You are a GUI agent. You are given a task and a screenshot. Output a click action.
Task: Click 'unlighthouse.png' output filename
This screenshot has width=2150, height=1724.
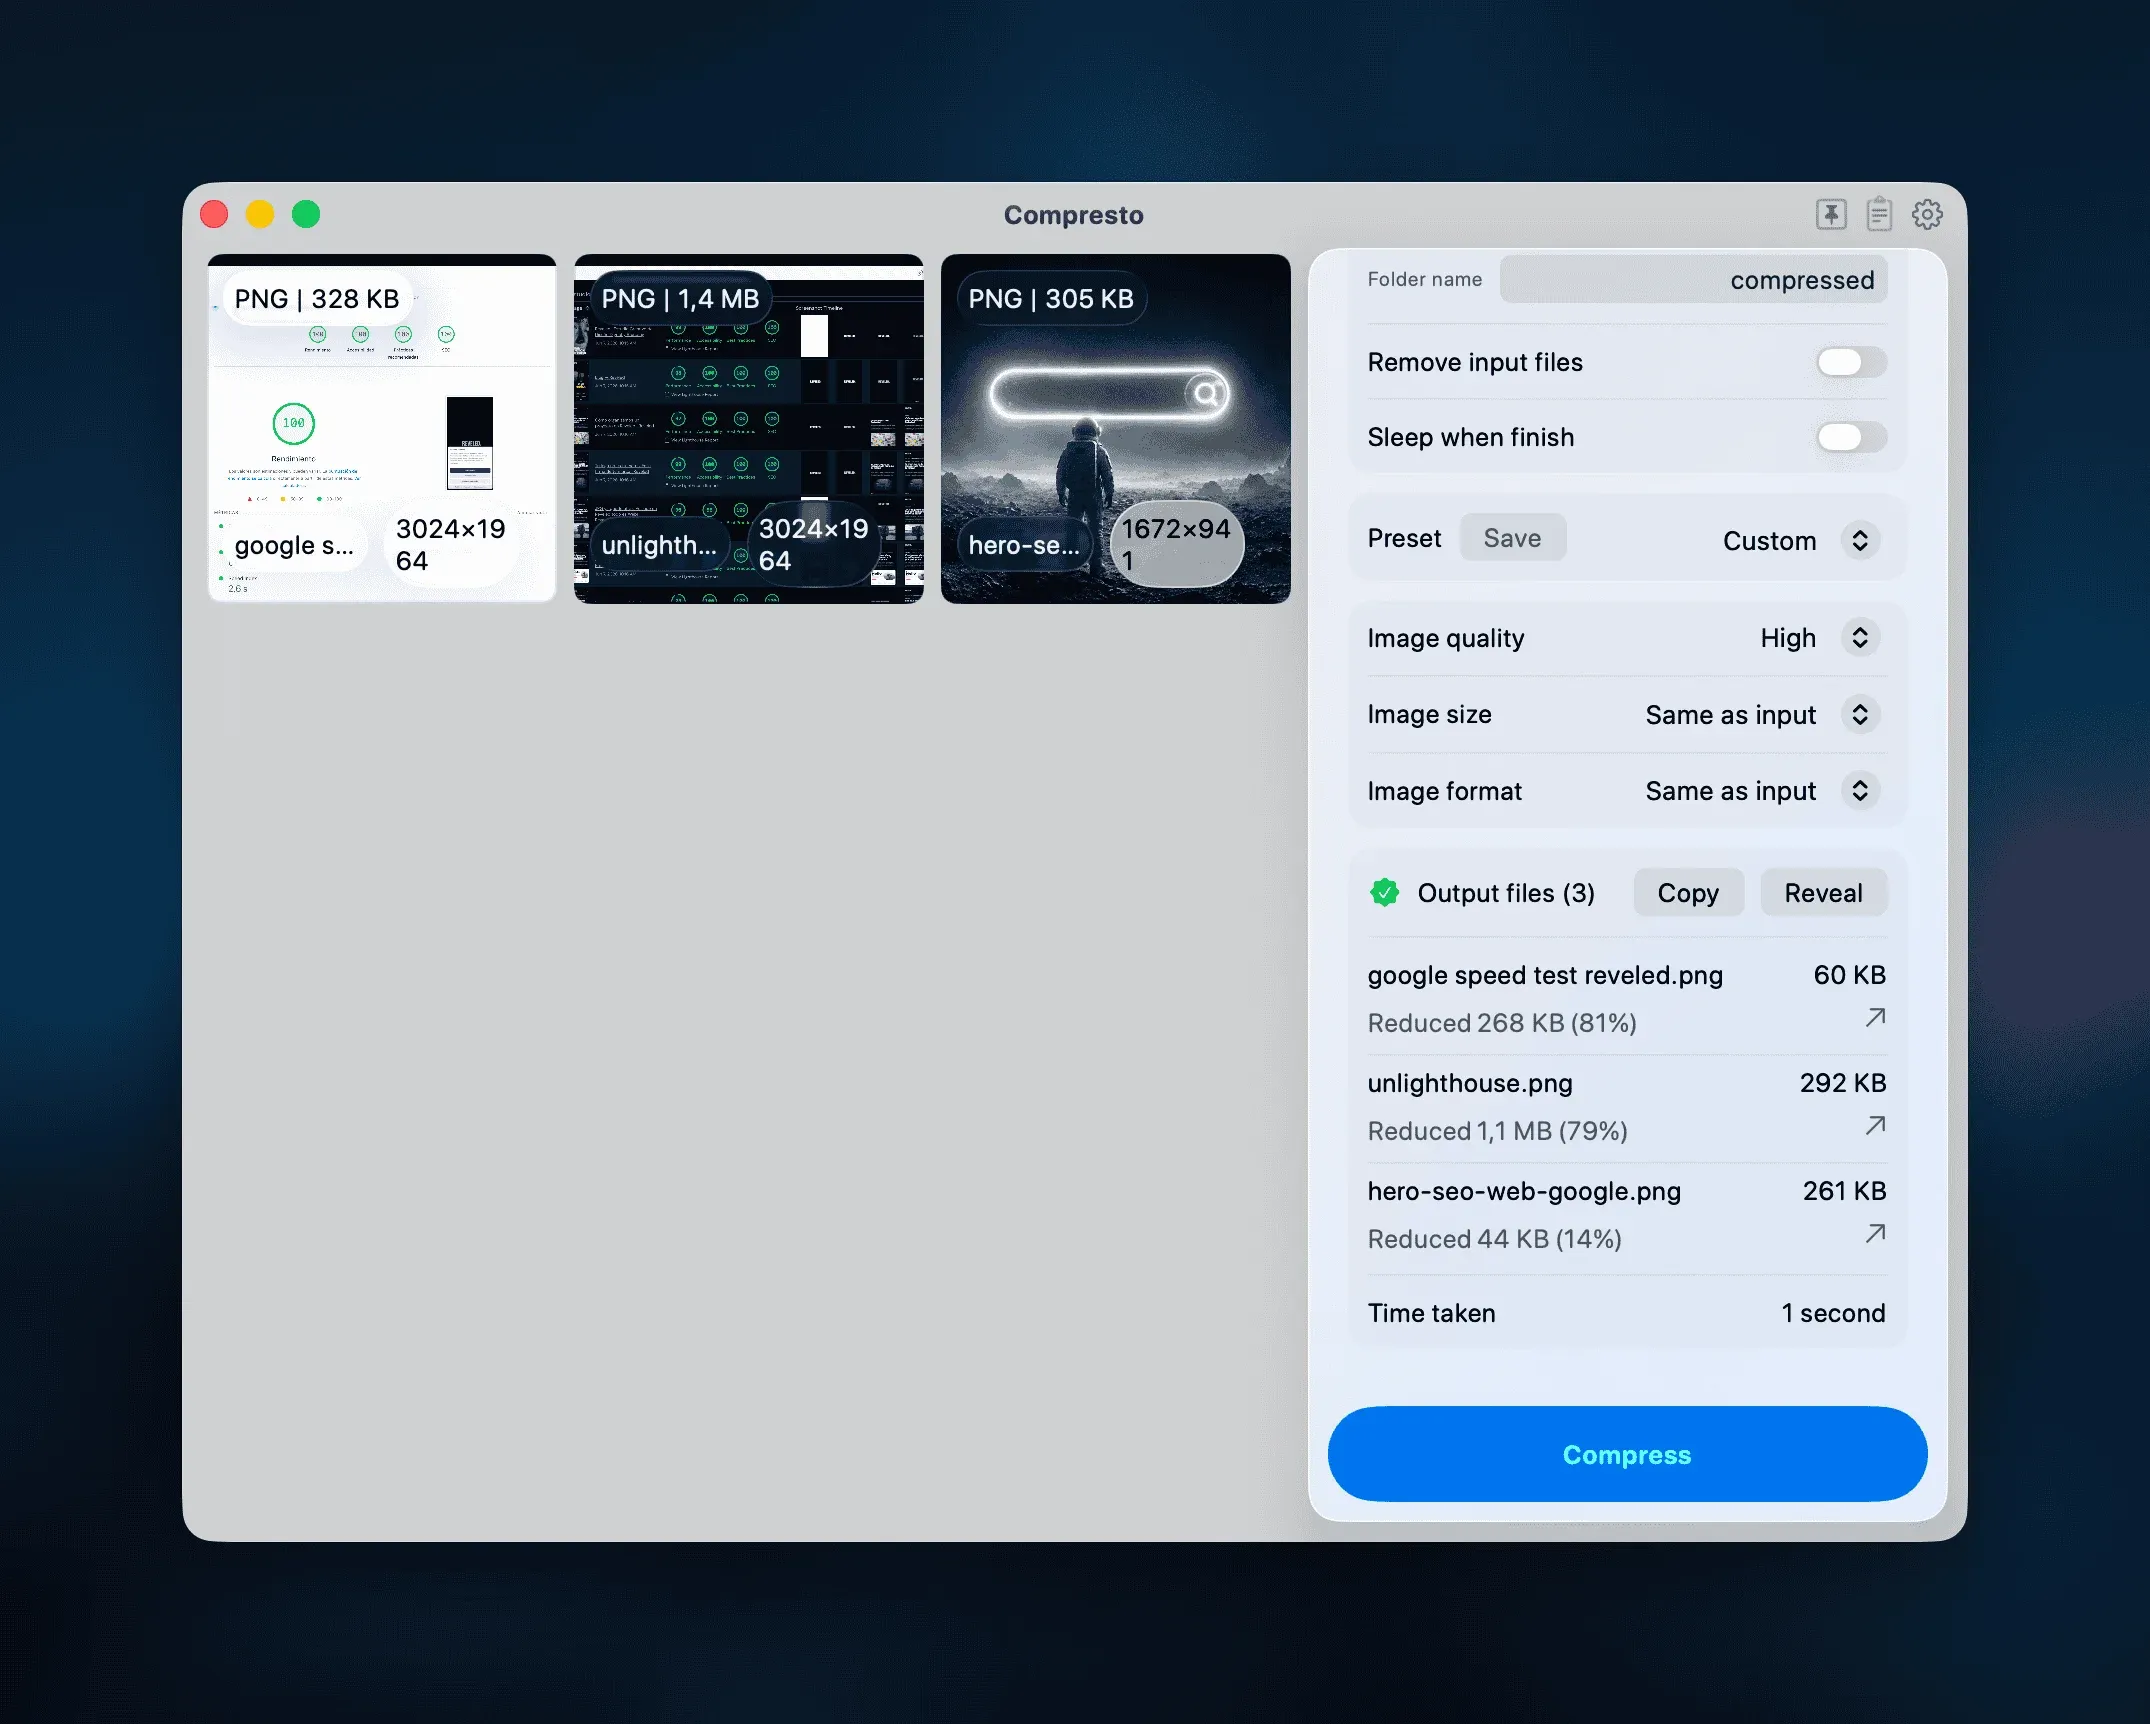tap(1470, 1083)
